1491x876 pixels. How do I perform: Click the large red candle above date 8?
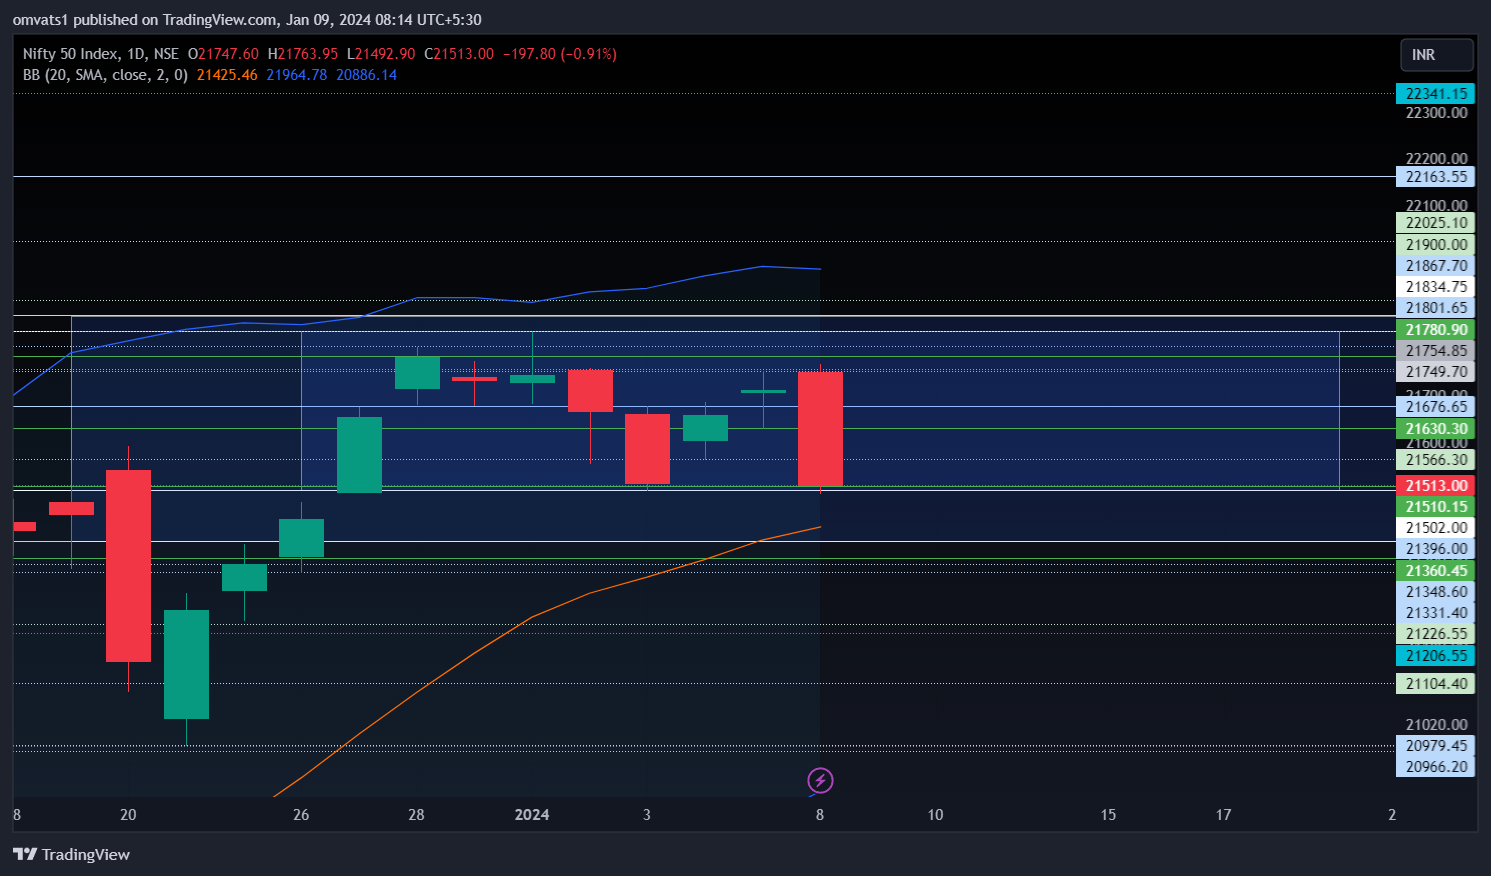click(x=820, y=429)
